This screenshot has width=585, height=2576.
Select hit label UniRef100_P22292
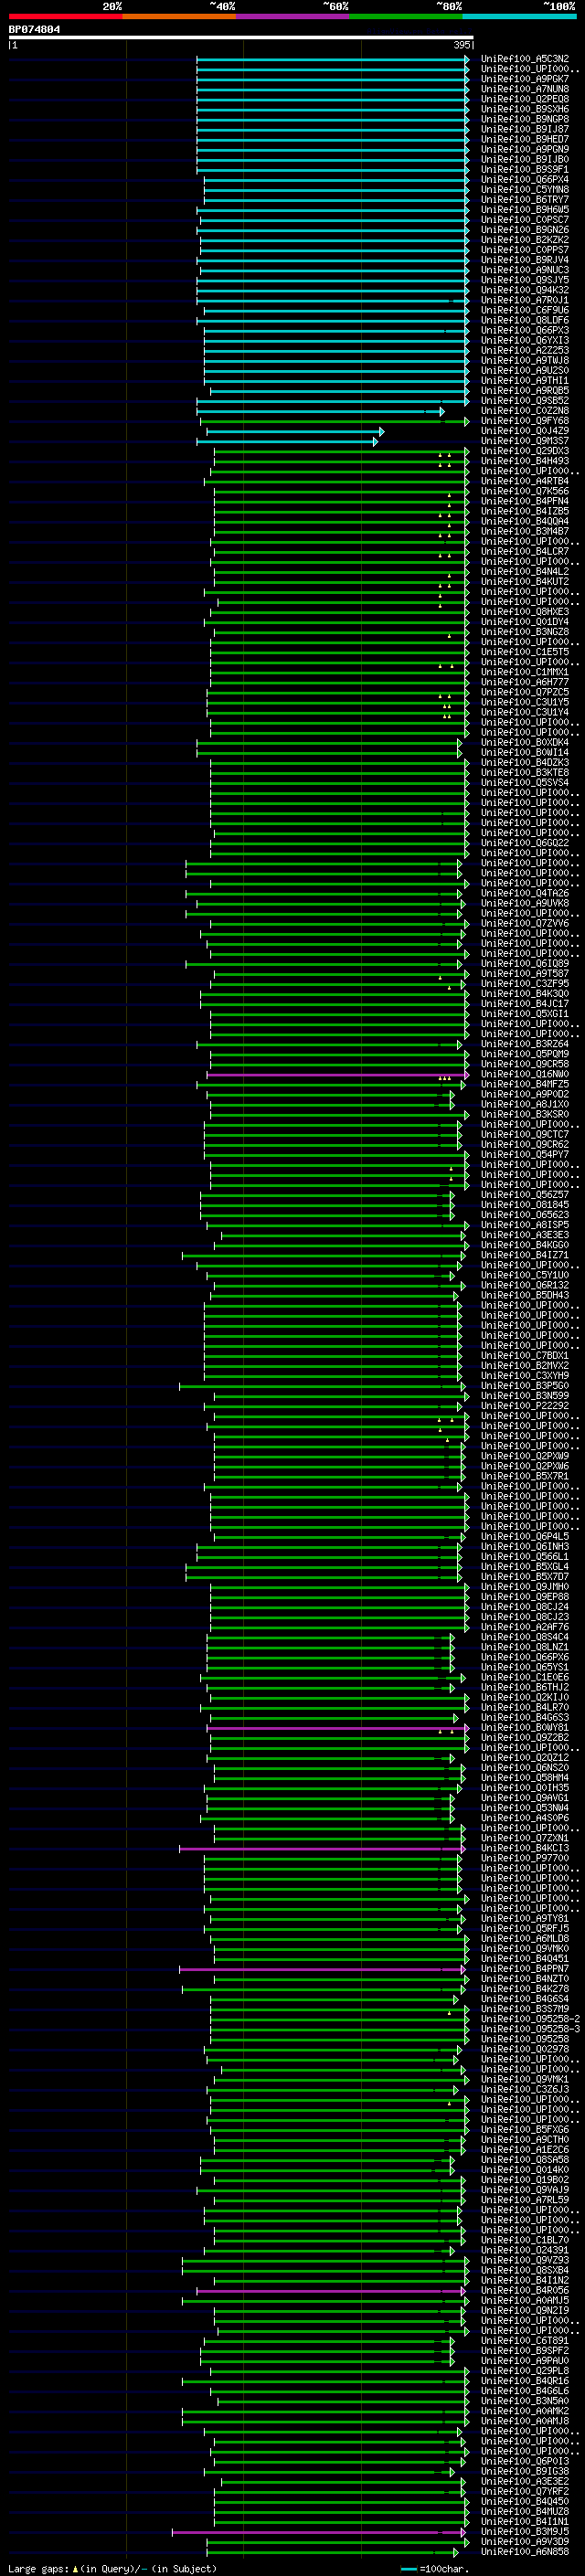525,1406
